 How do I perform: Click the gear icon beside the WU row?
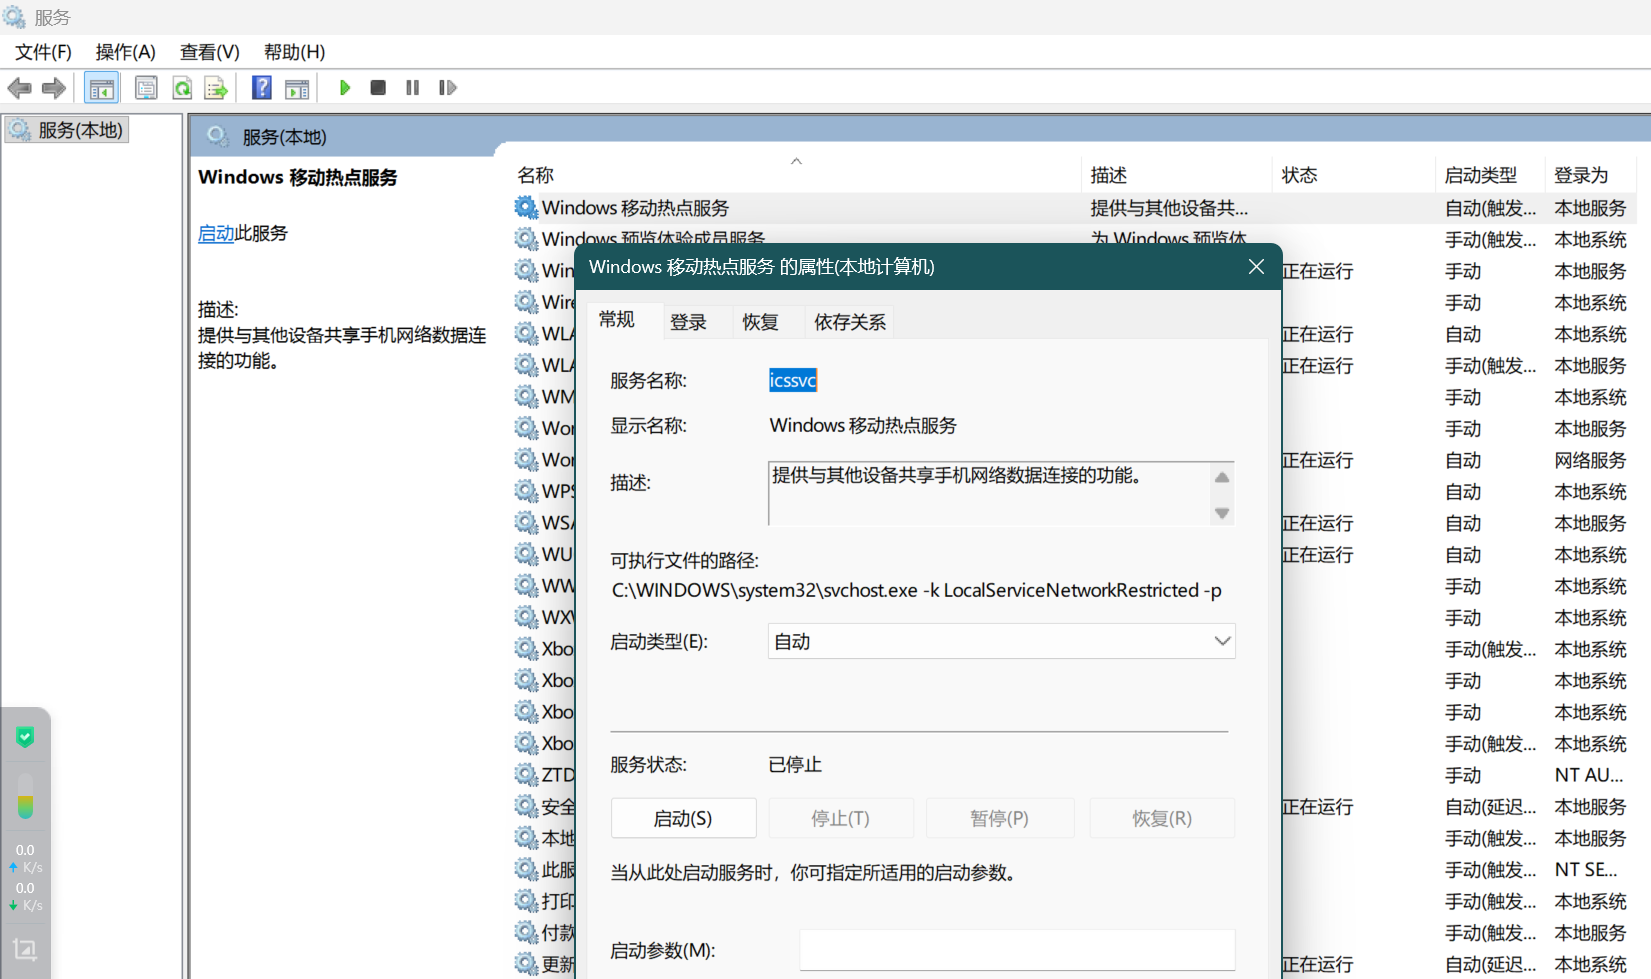[x=526, y=554]
